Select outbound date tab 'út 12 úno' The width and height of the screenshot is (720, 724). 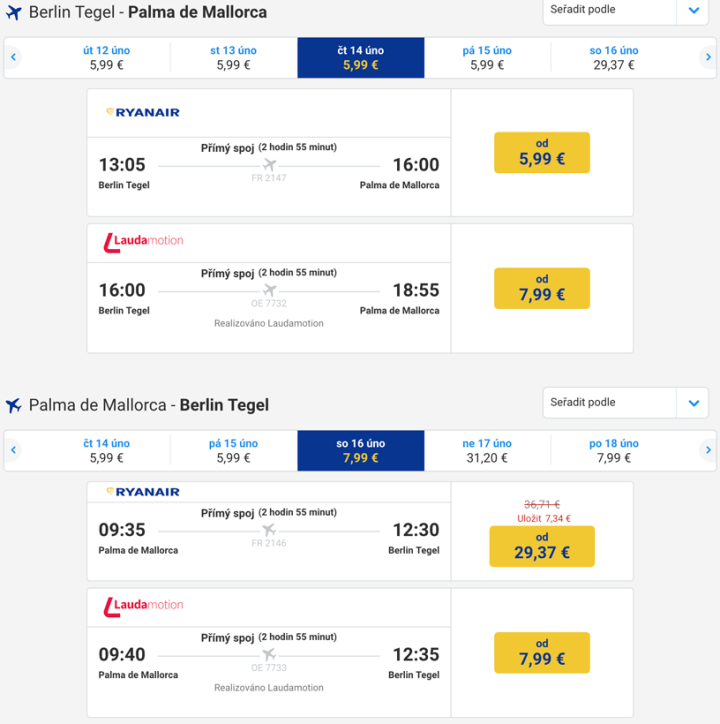(106, 58)
